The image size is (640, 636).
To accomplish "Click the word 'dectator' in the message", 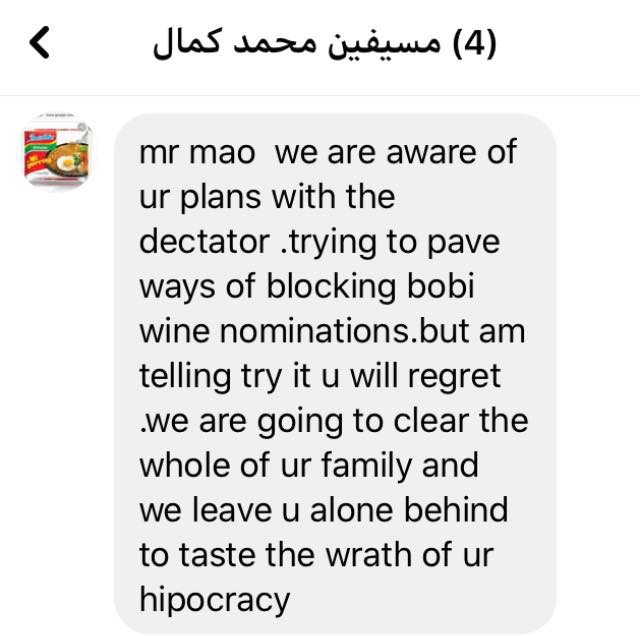I will pyautogui.click(x=204, y=241).
